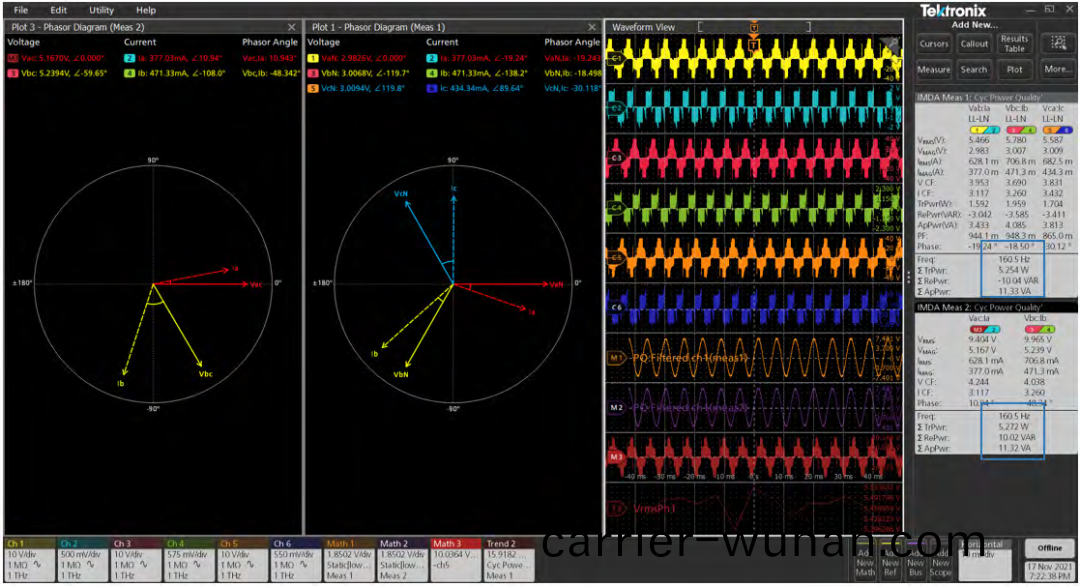Open the IMDA Meas 1 results badge
1080x586 pixels.
[994, 97]
